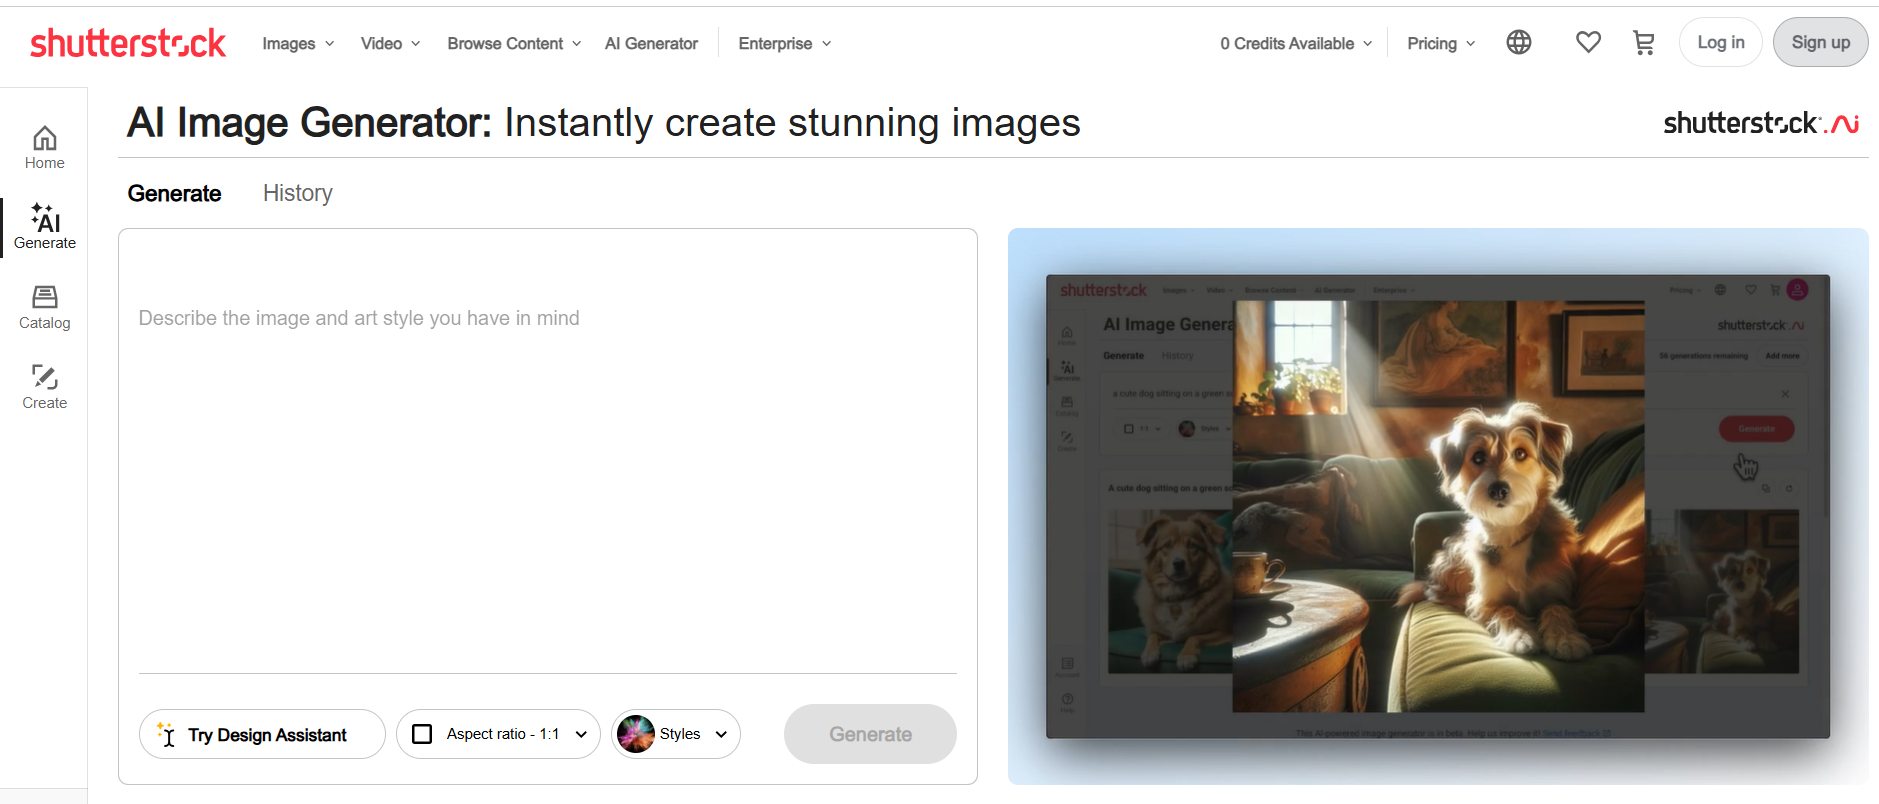The width and height of the screenshot is (1879, 804).
Task: Expand the Video menu
Action: (x=391, y=43)
